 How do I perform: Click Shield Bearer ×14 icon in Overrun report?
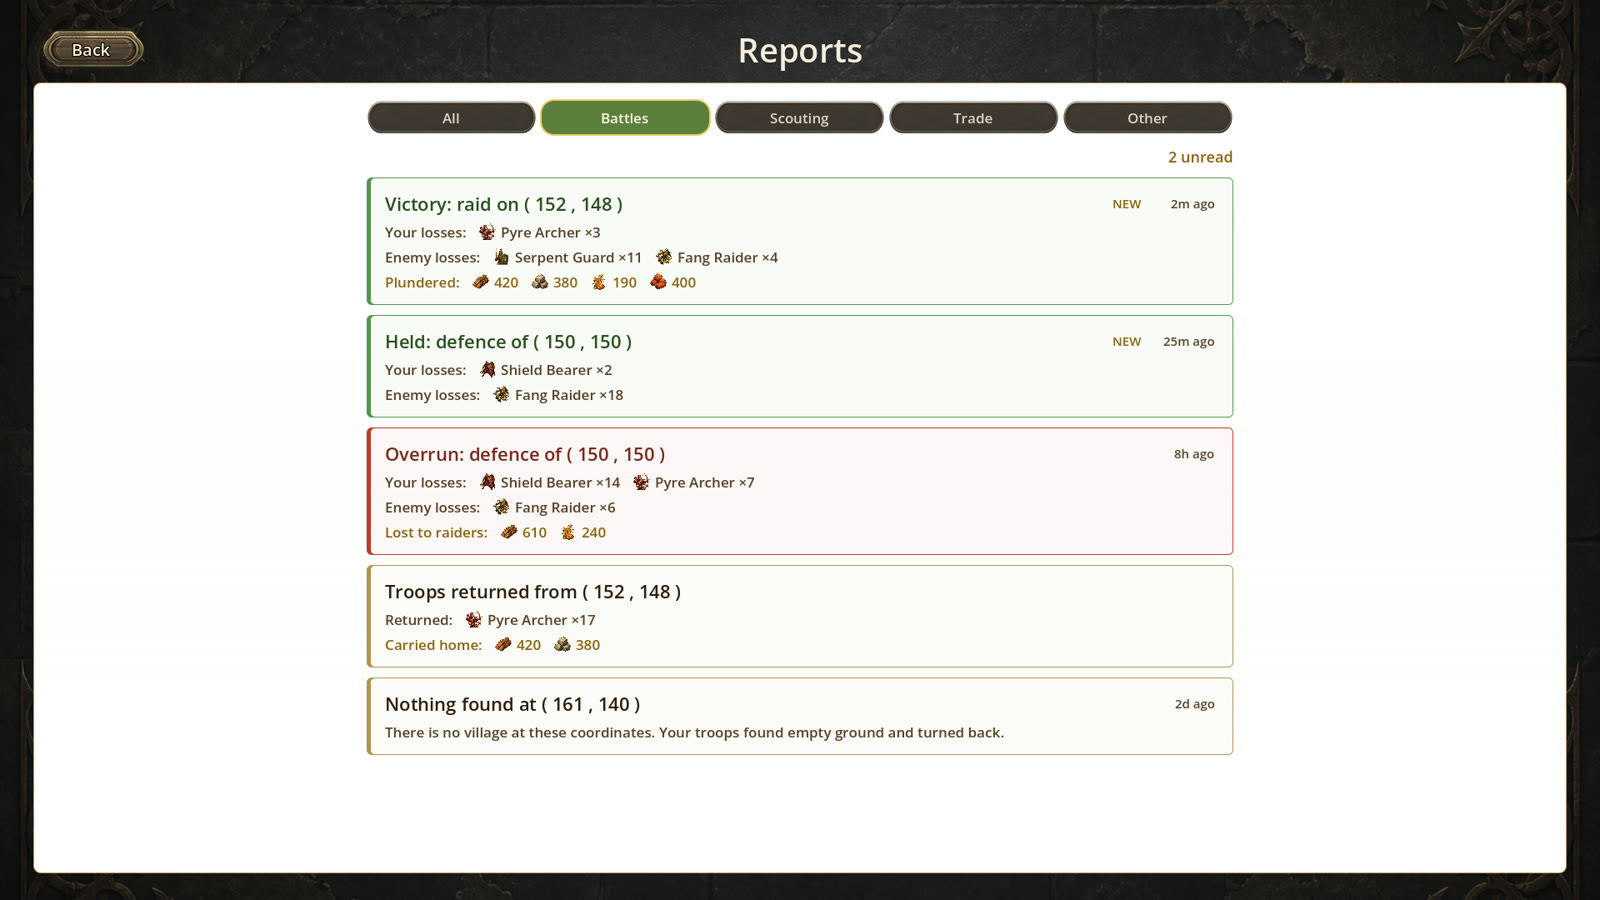[487, 482]
